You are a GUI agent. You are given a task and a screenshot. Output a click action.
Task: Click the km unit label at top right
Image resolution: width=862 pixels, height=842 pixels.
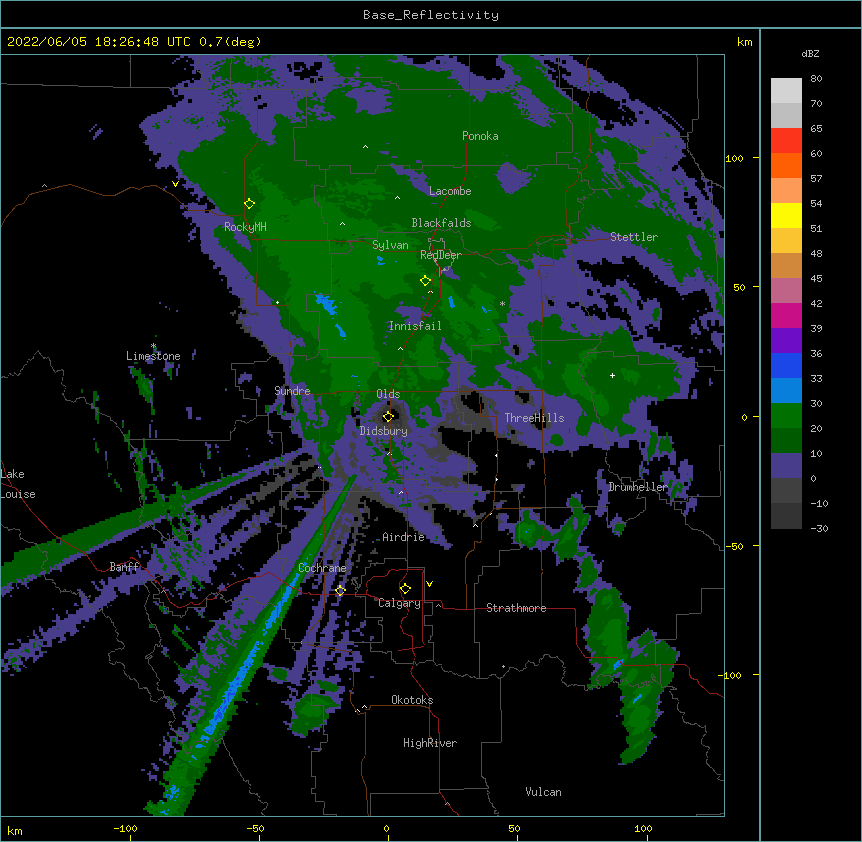(745, 42)
